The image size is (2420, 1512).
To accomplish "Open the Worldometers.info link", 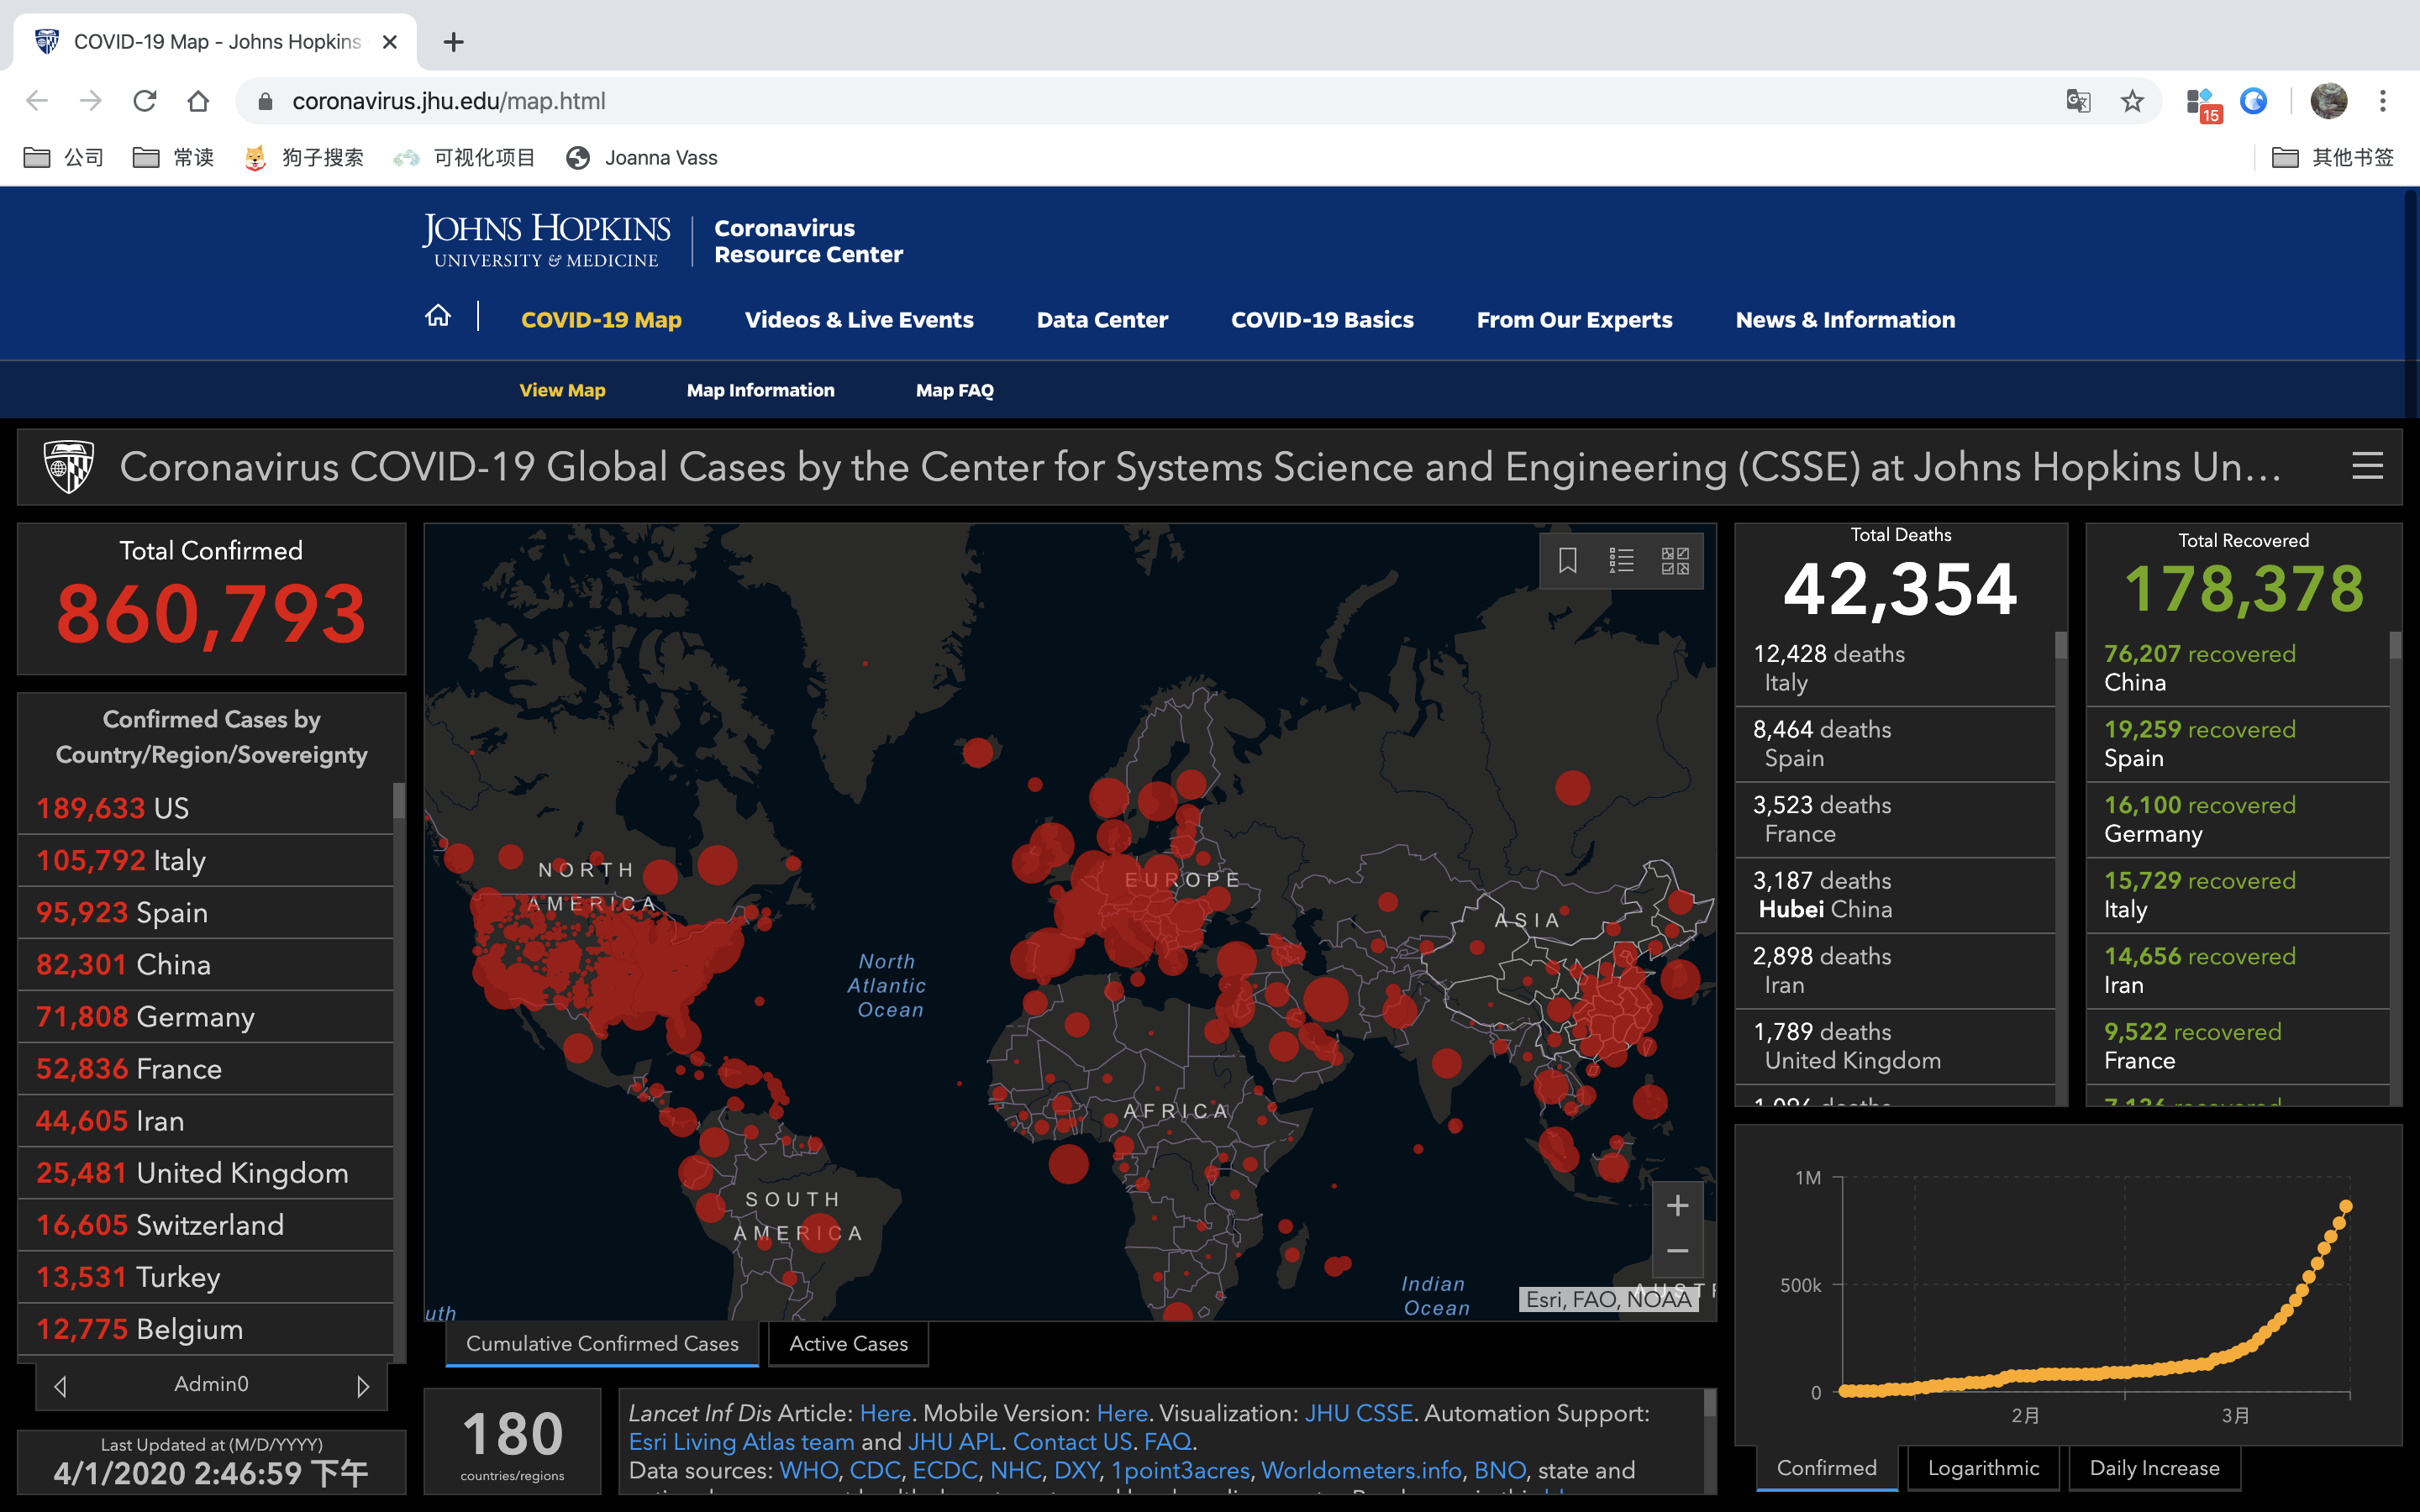I will [x=1361, y=1470].
